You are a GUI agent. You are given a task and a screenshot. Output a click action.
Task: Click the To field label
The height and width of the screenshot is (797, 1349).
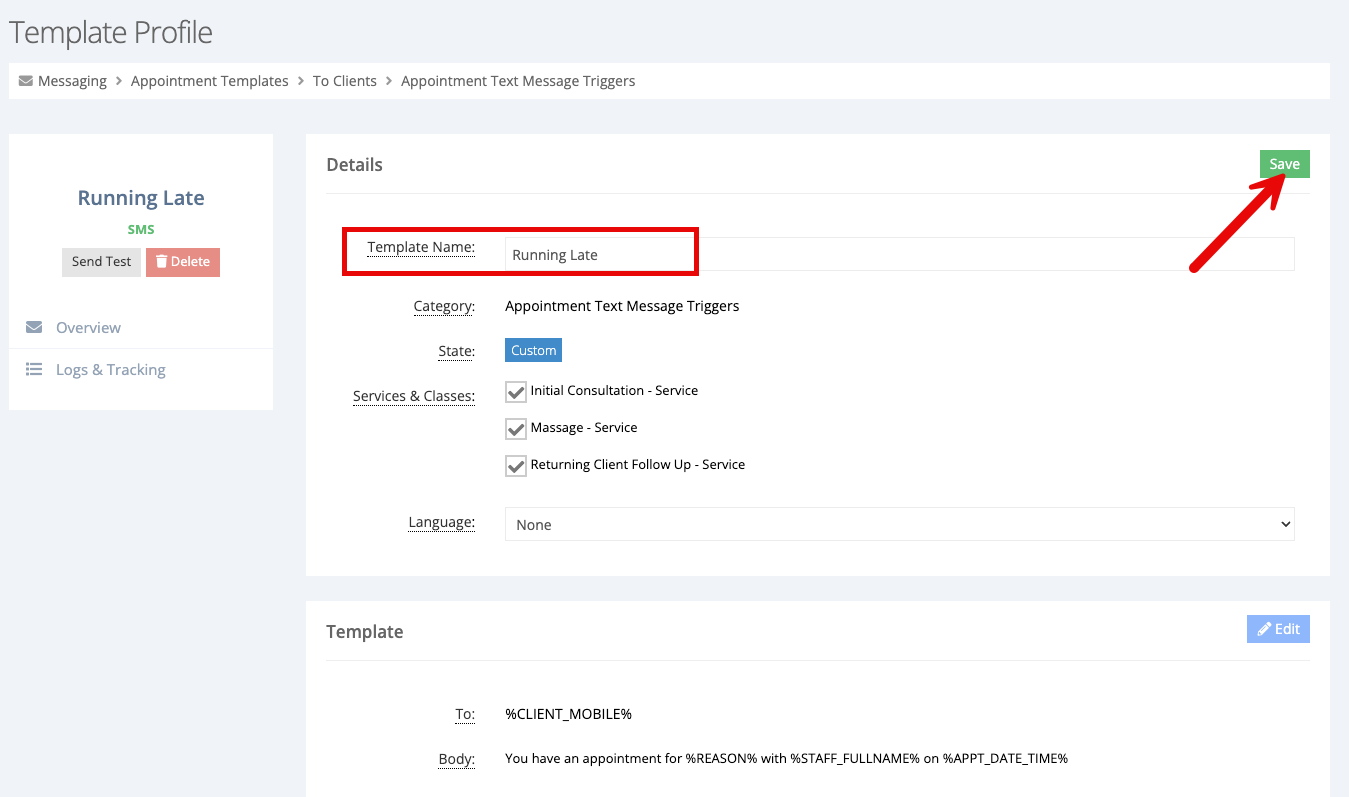(465, 715)
